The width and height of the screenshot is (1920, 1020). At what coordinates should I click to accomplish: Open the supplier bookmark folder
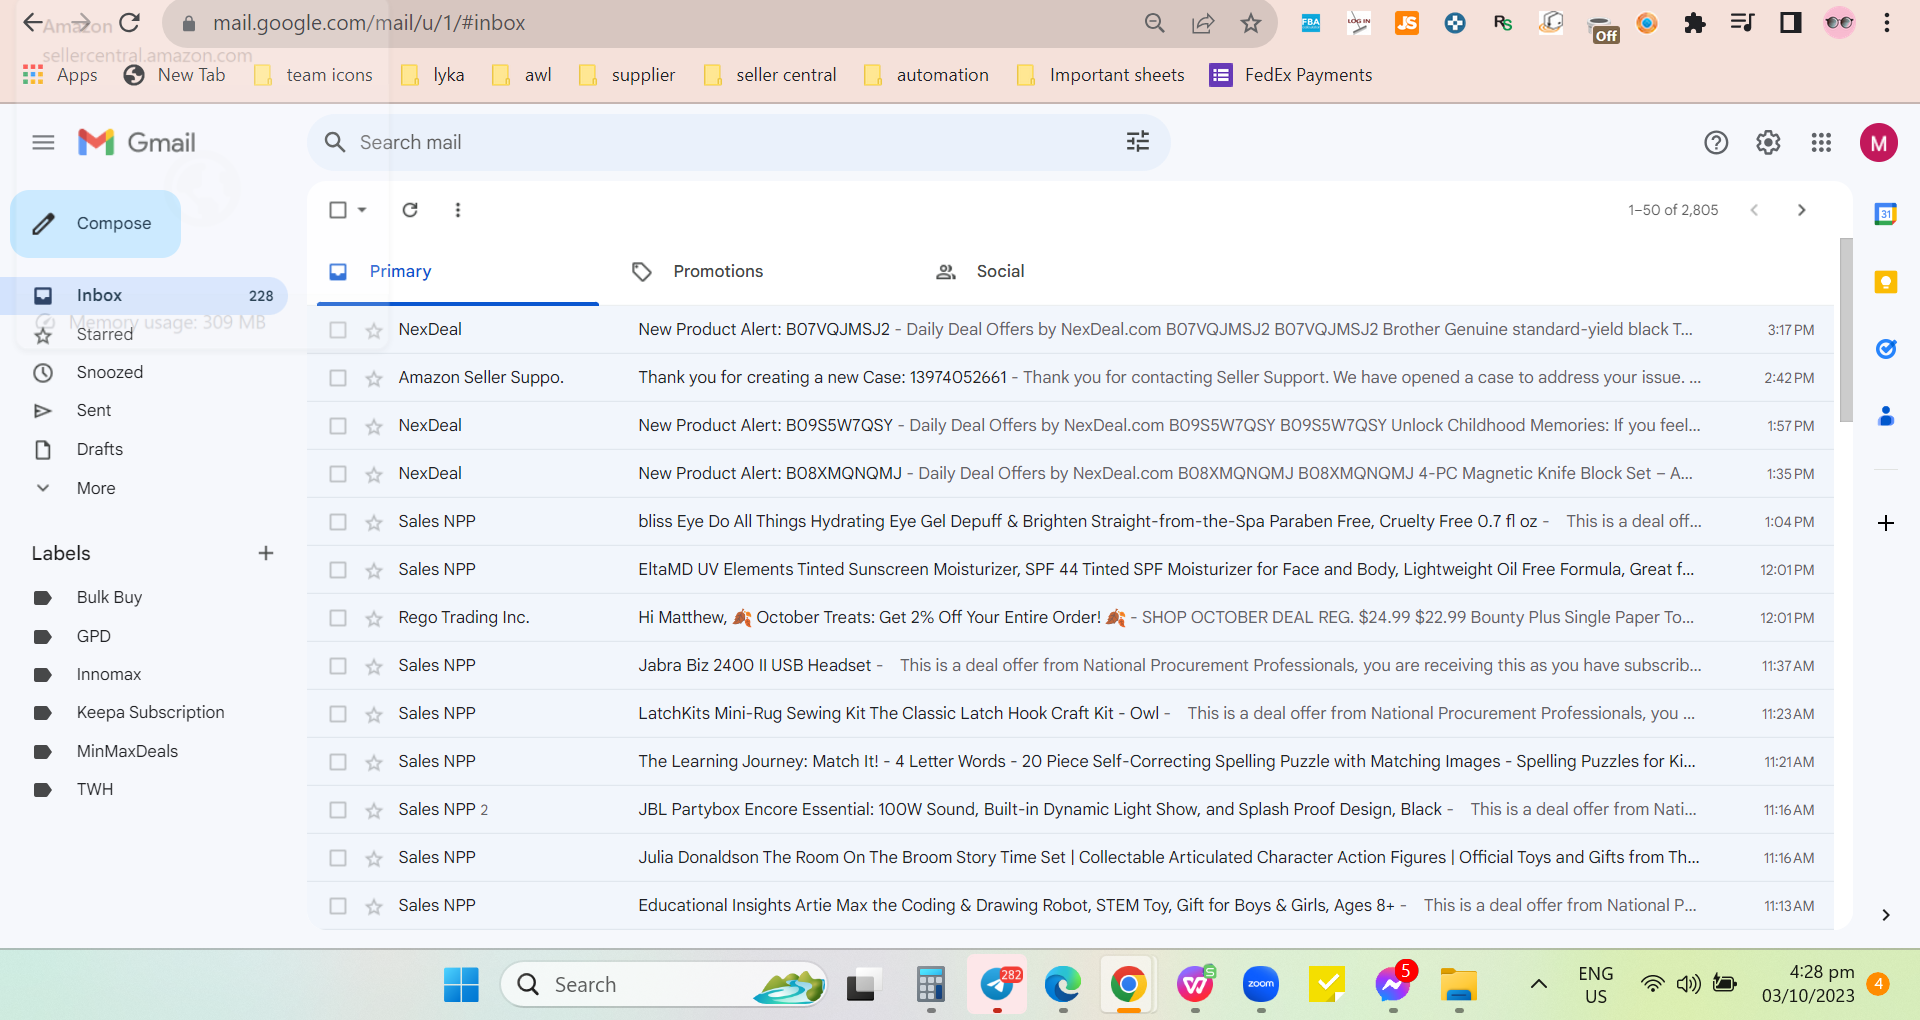point(627,75)
